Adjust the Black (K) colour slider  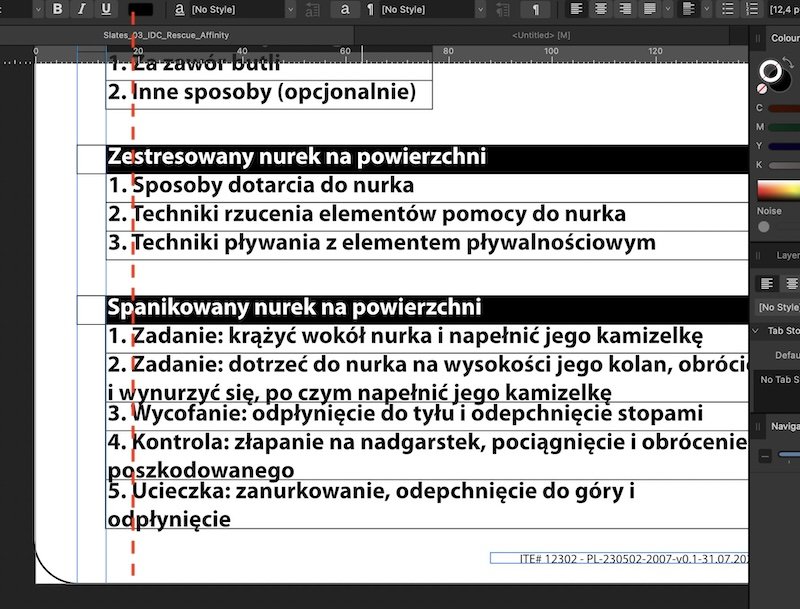[x=784, y=165]
